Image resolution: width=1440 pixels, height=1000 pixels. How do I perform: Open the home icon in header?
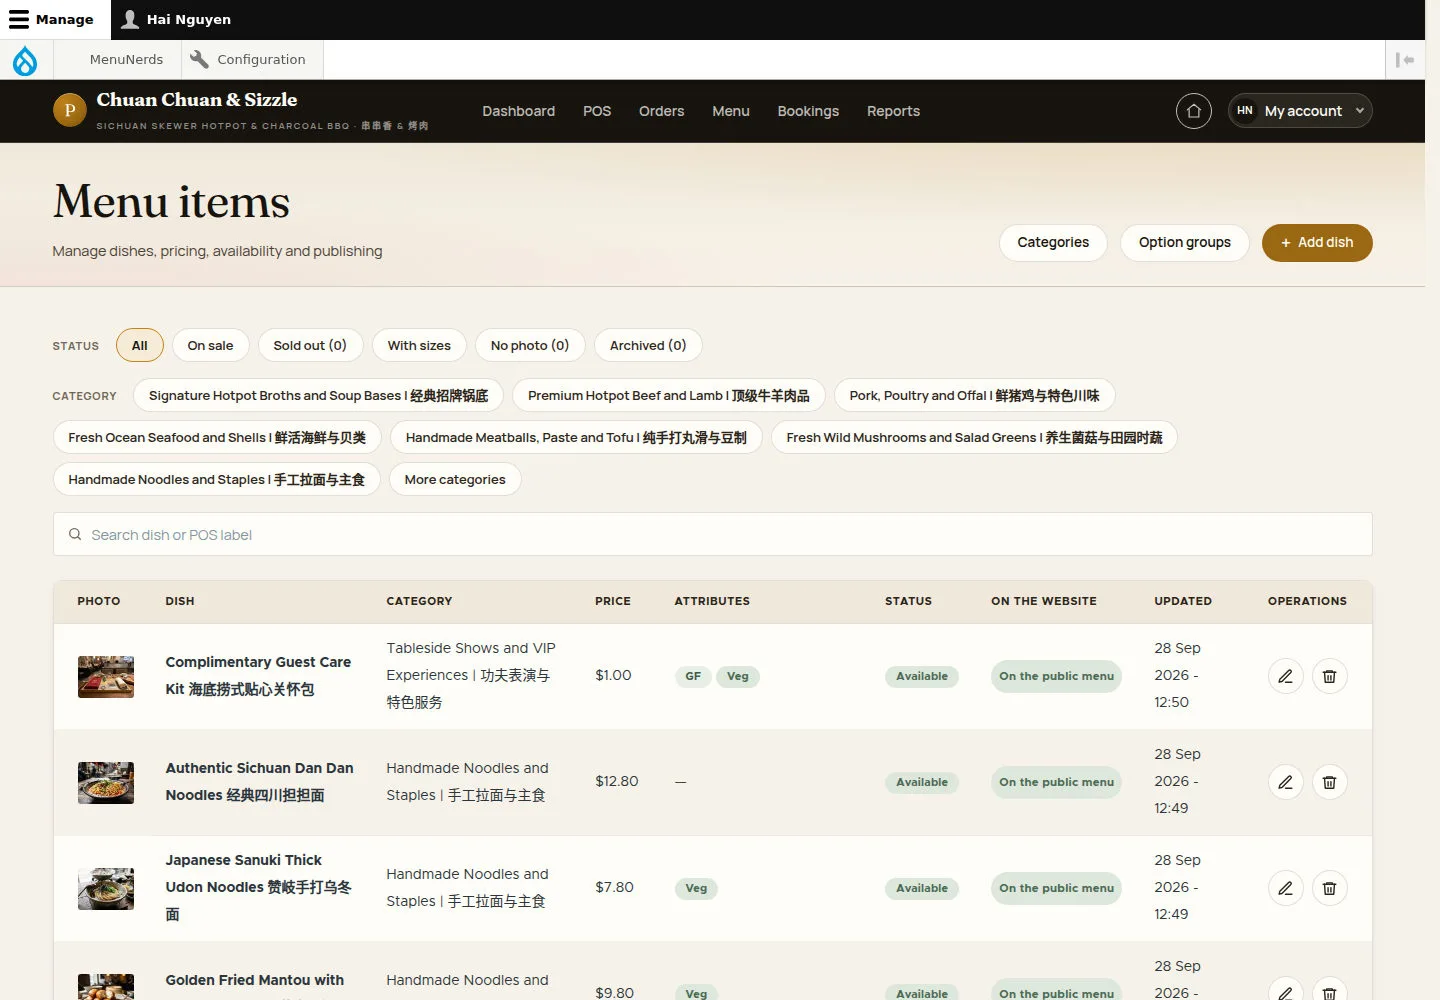(x=1193, y=111)
